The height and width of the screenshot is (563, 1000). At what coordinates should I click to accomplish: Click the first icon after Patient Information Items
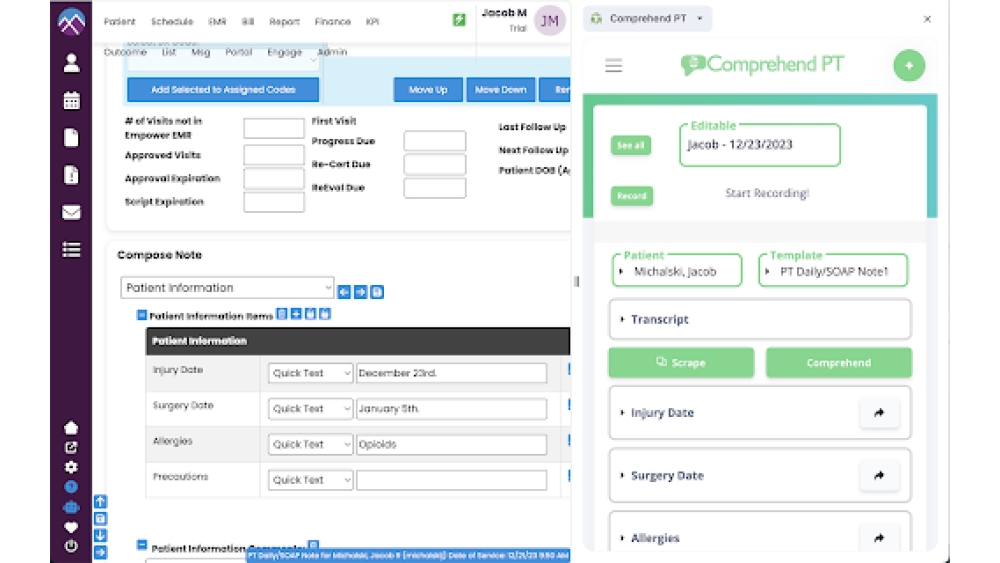(281, 314)
